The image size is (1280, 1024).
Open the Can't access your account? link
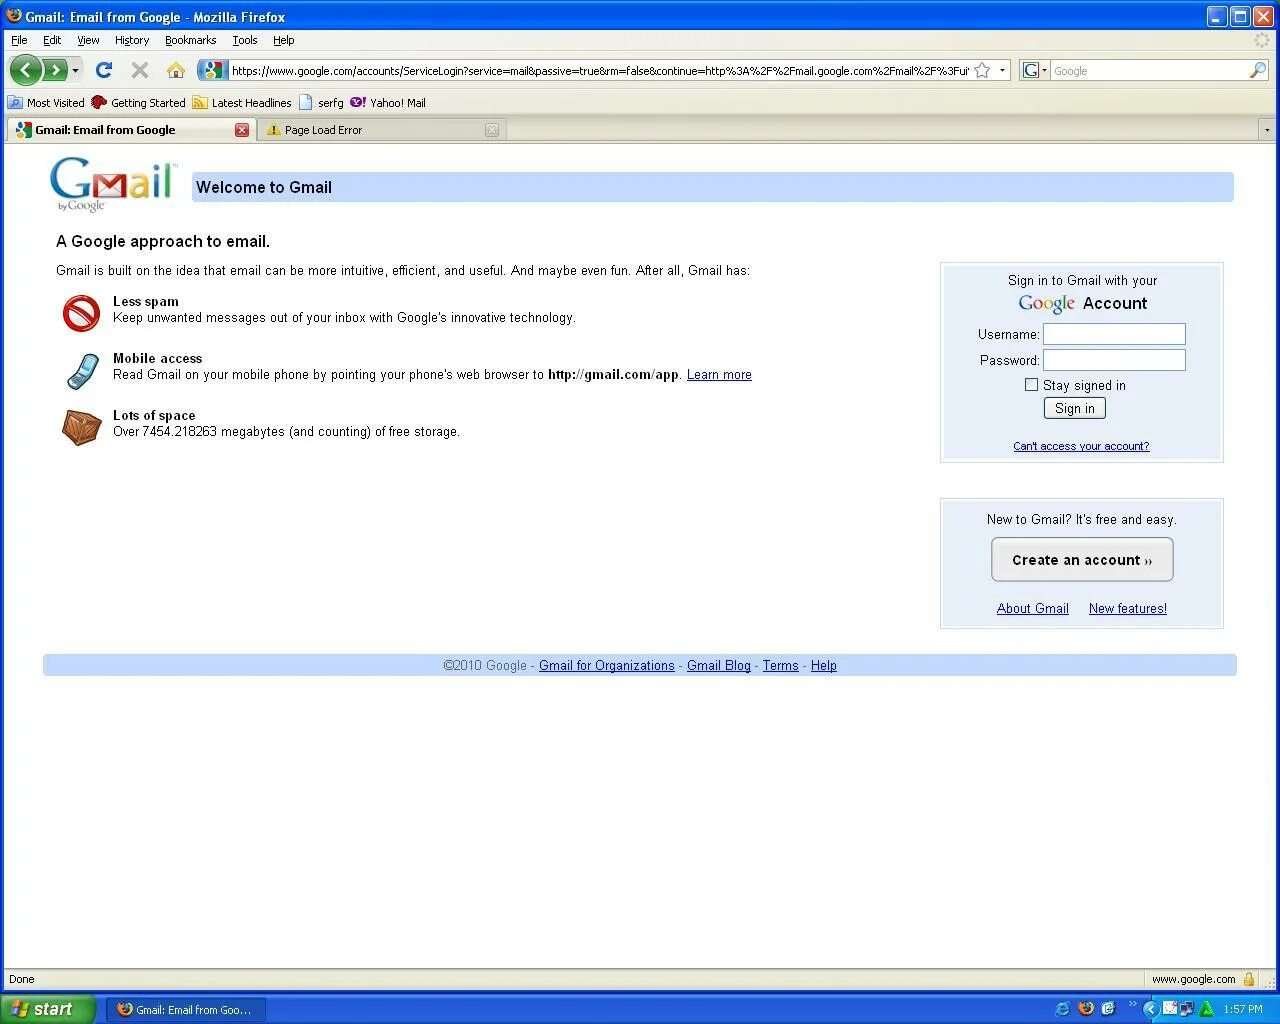(x=1081, y=446)
